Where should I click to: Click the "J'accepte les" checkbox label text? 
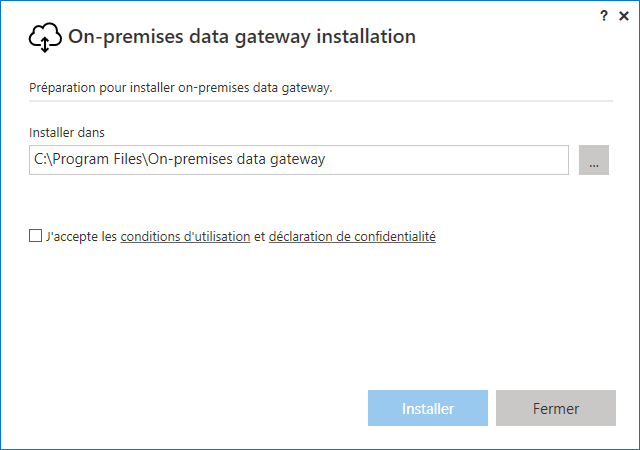tap(81, 236)
